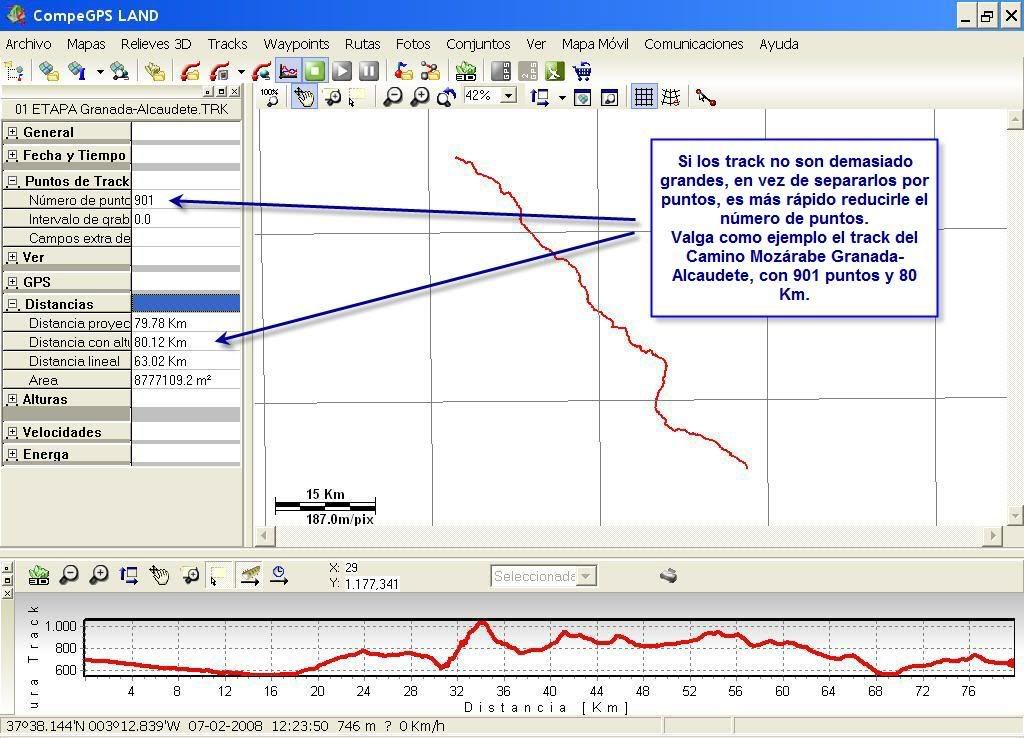
Task: Open the red track folder icon
Action: click(190, 71)
